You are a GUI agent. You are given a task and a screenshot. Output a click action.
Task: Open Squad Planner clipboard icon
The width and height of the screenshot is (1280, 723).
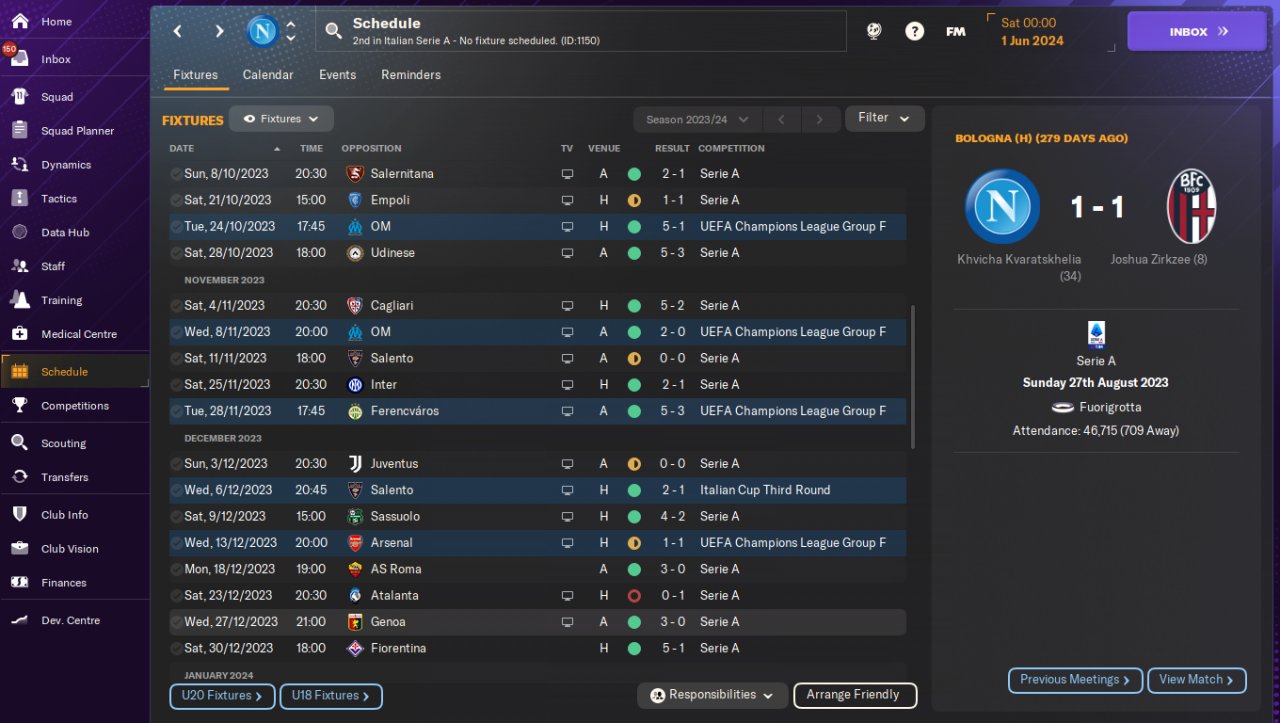point(19,131)
